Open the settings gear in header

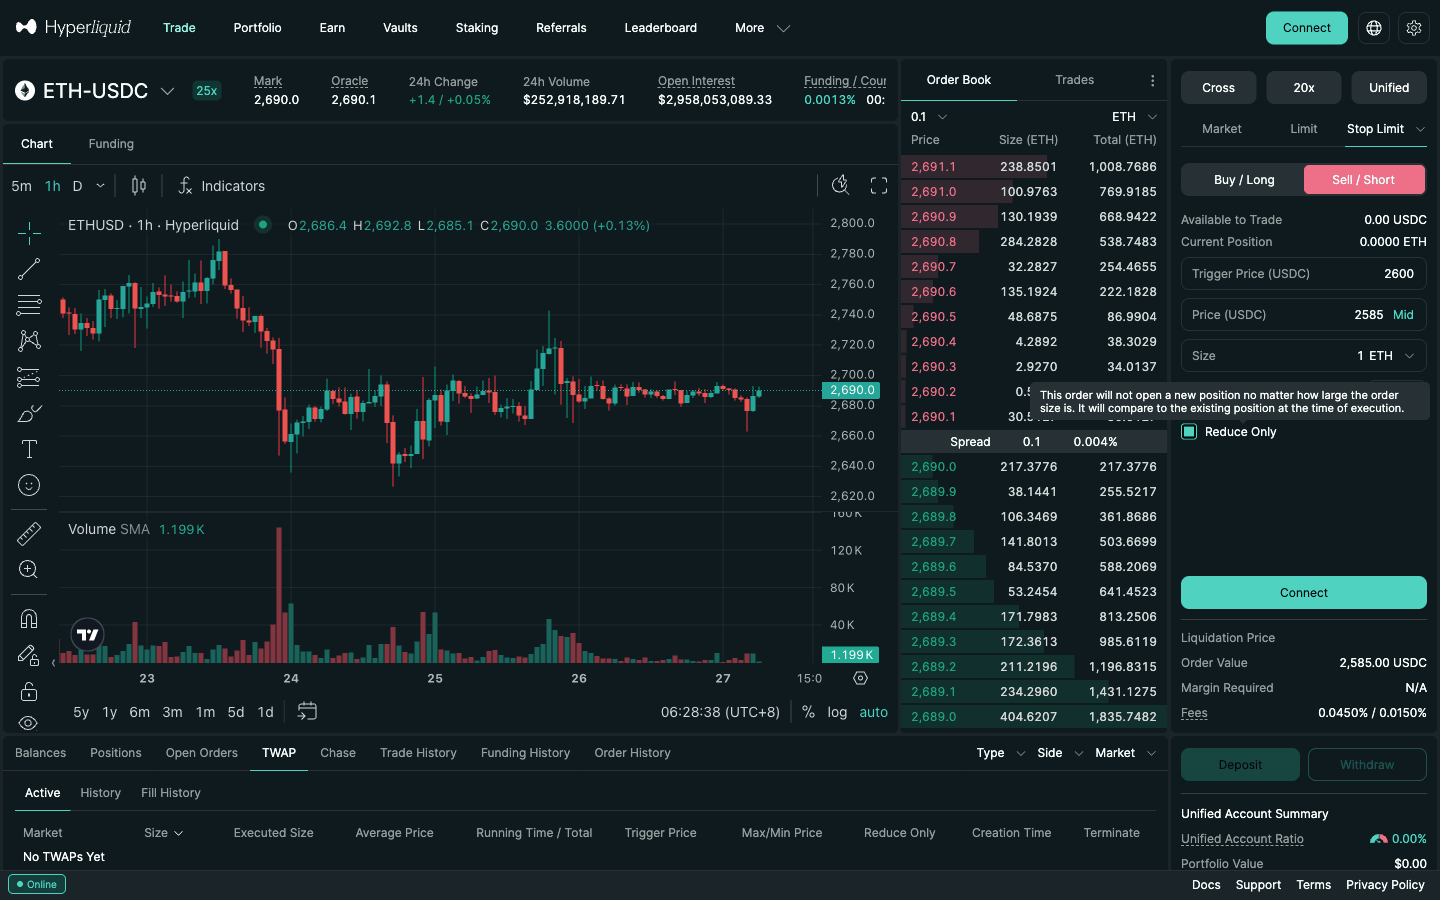click(1414, 28)
